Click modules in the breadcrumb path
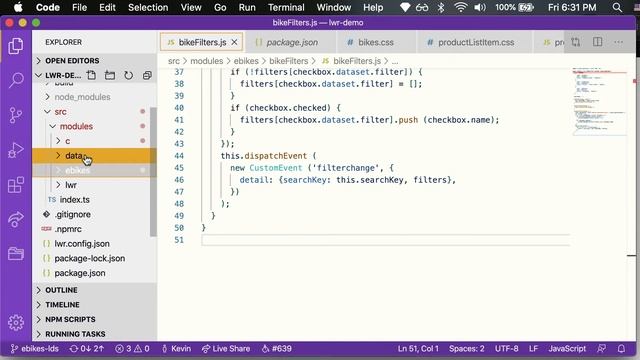The width and height of the screenshot is (640, 360). tap(207, 61)
